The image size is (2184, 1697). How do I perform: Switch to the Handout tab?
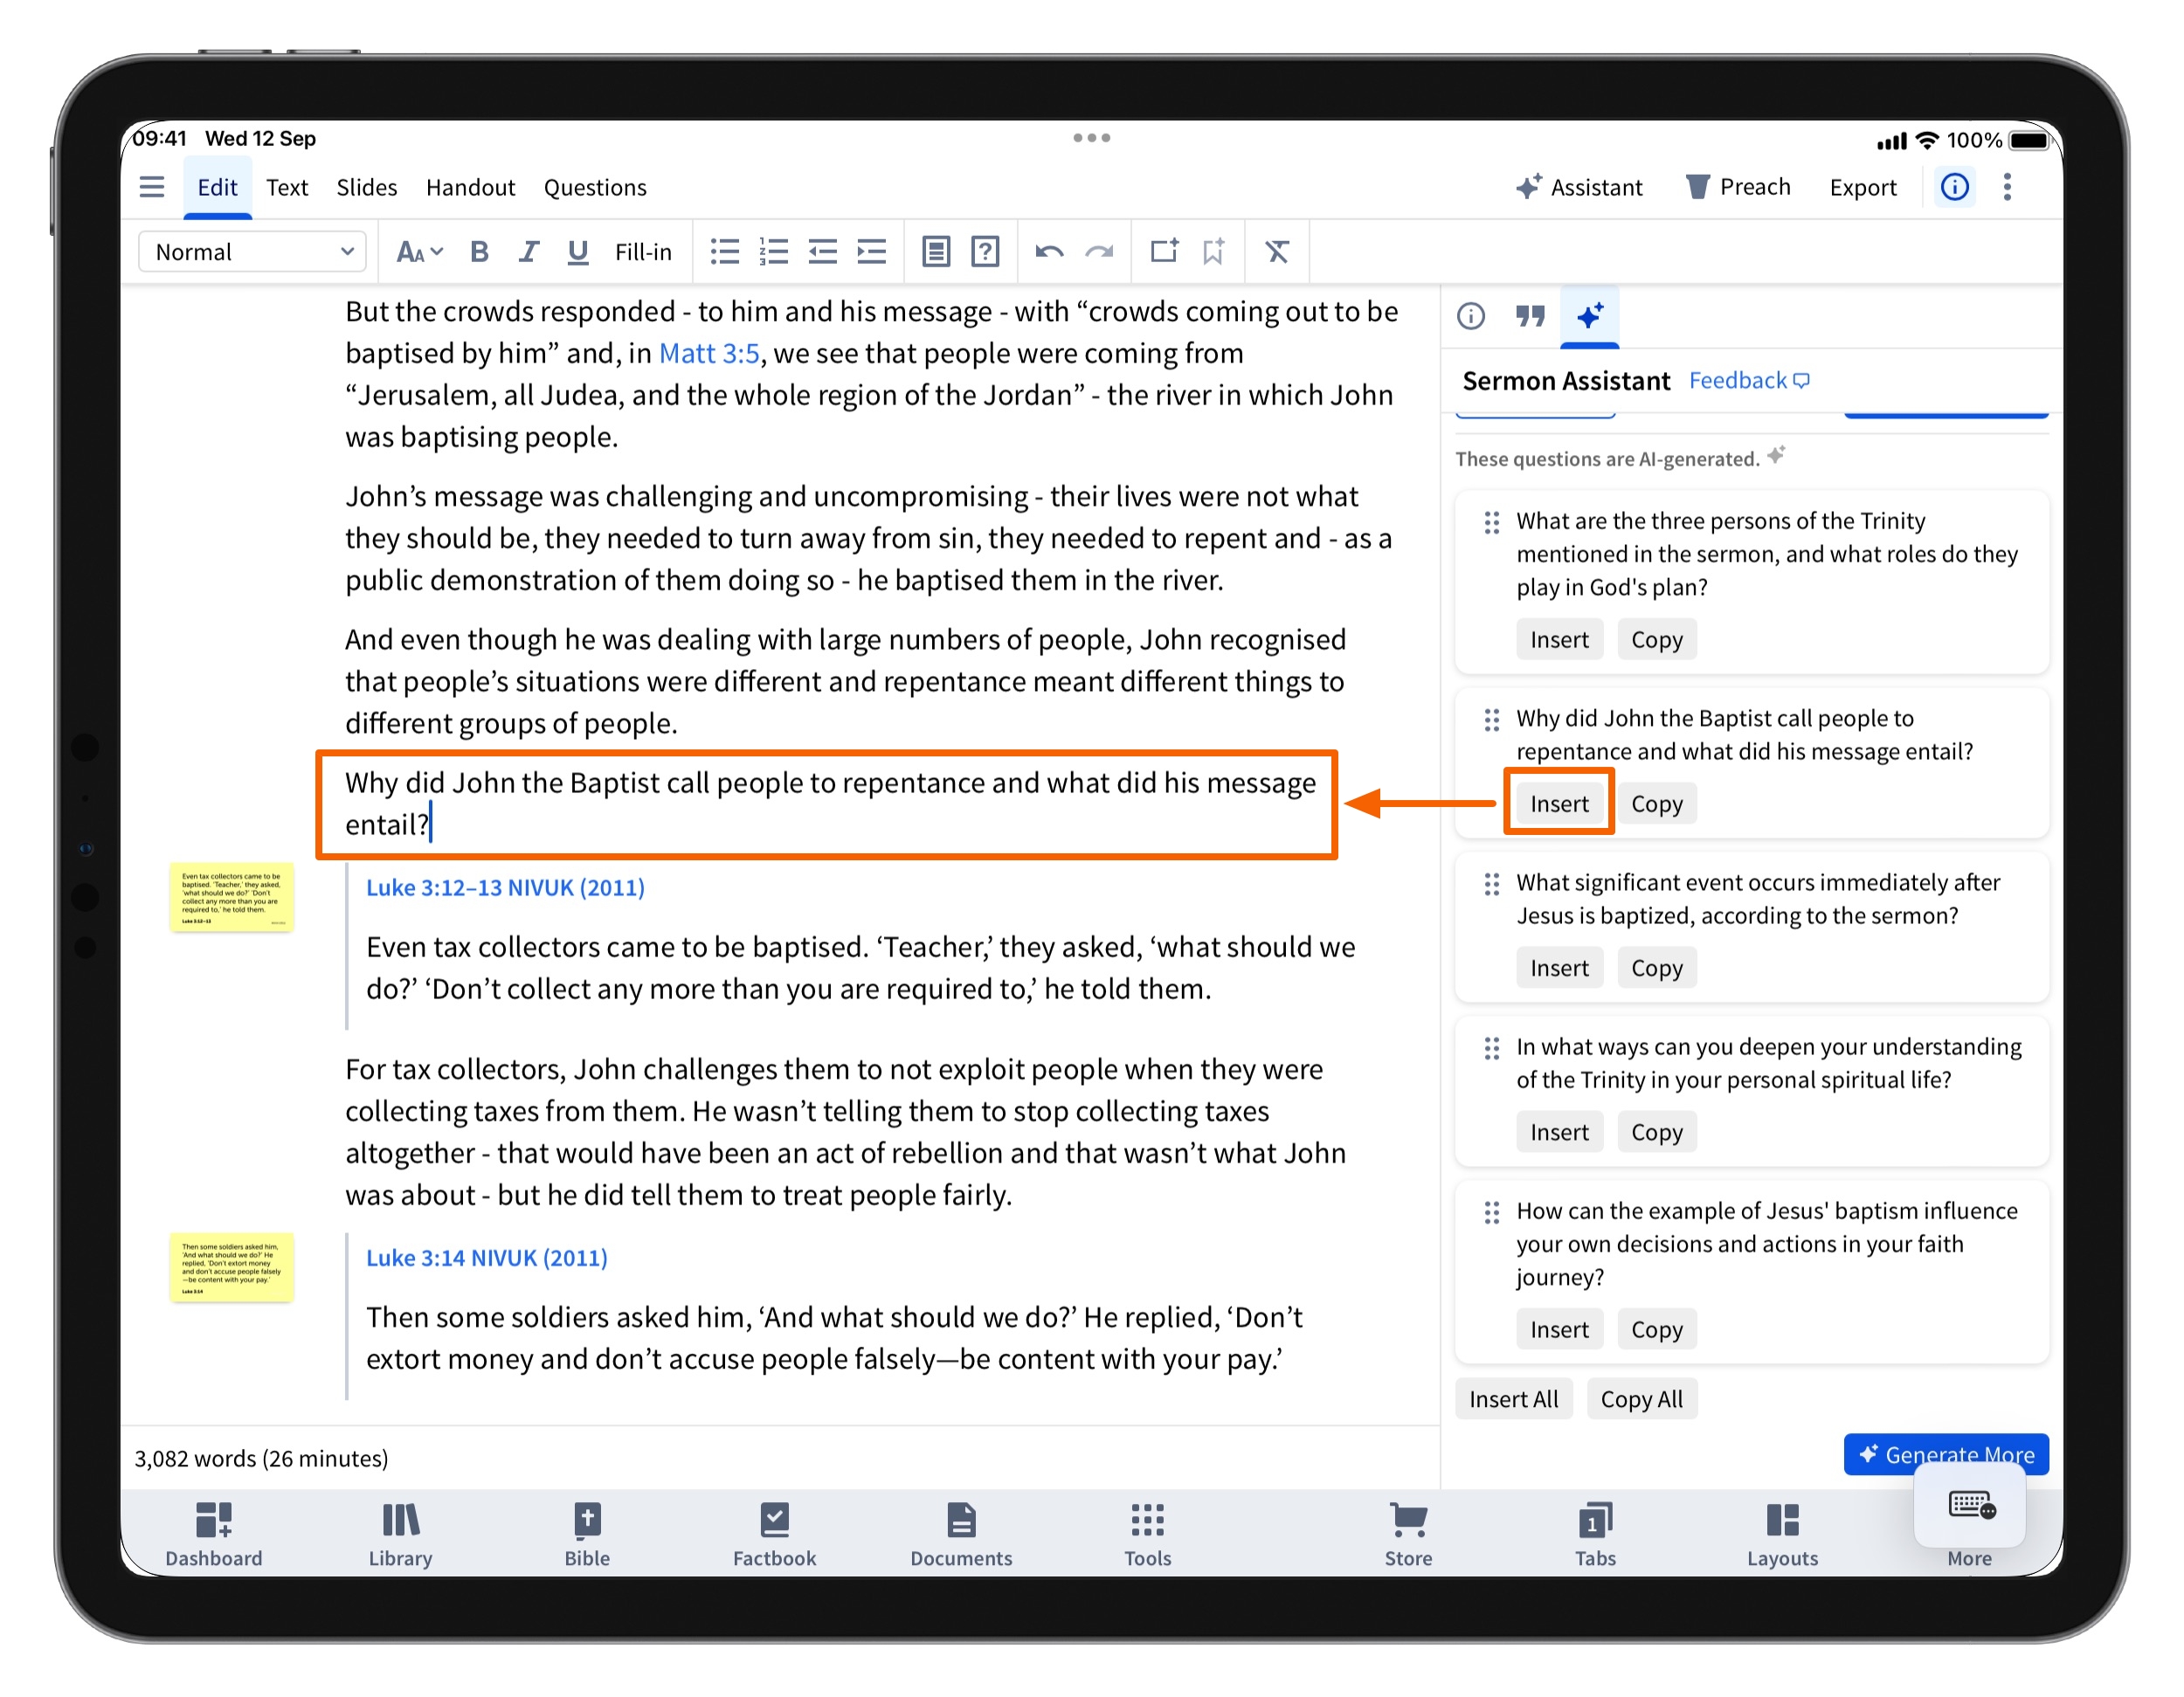(470, 187)
